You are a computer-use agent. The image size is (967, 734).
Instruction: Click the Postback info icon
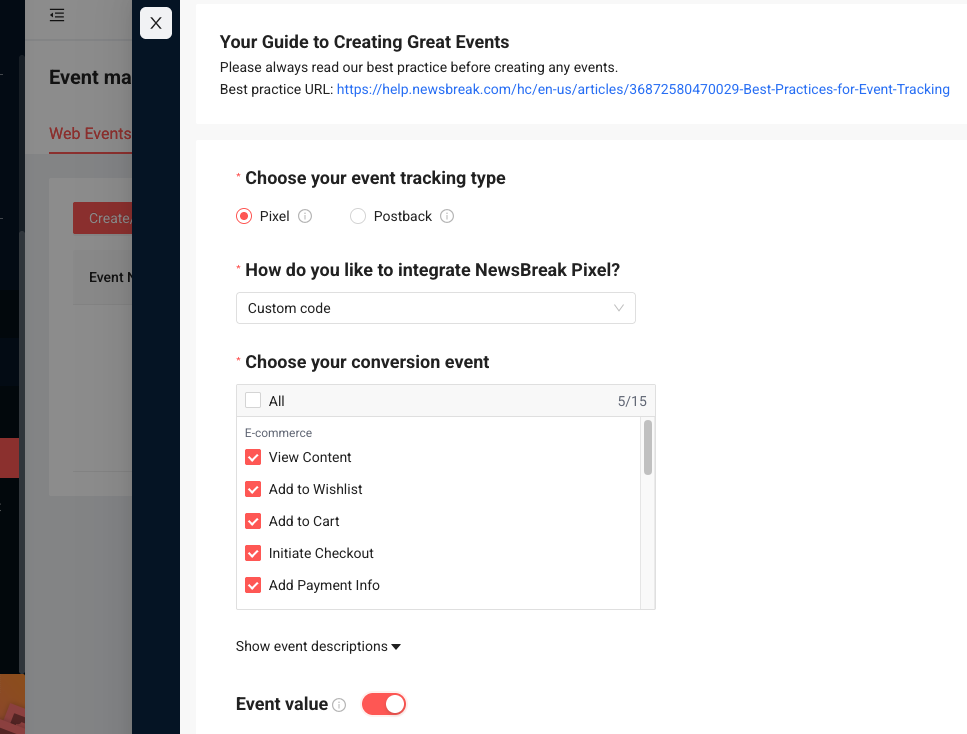click(x=447, y=216)
